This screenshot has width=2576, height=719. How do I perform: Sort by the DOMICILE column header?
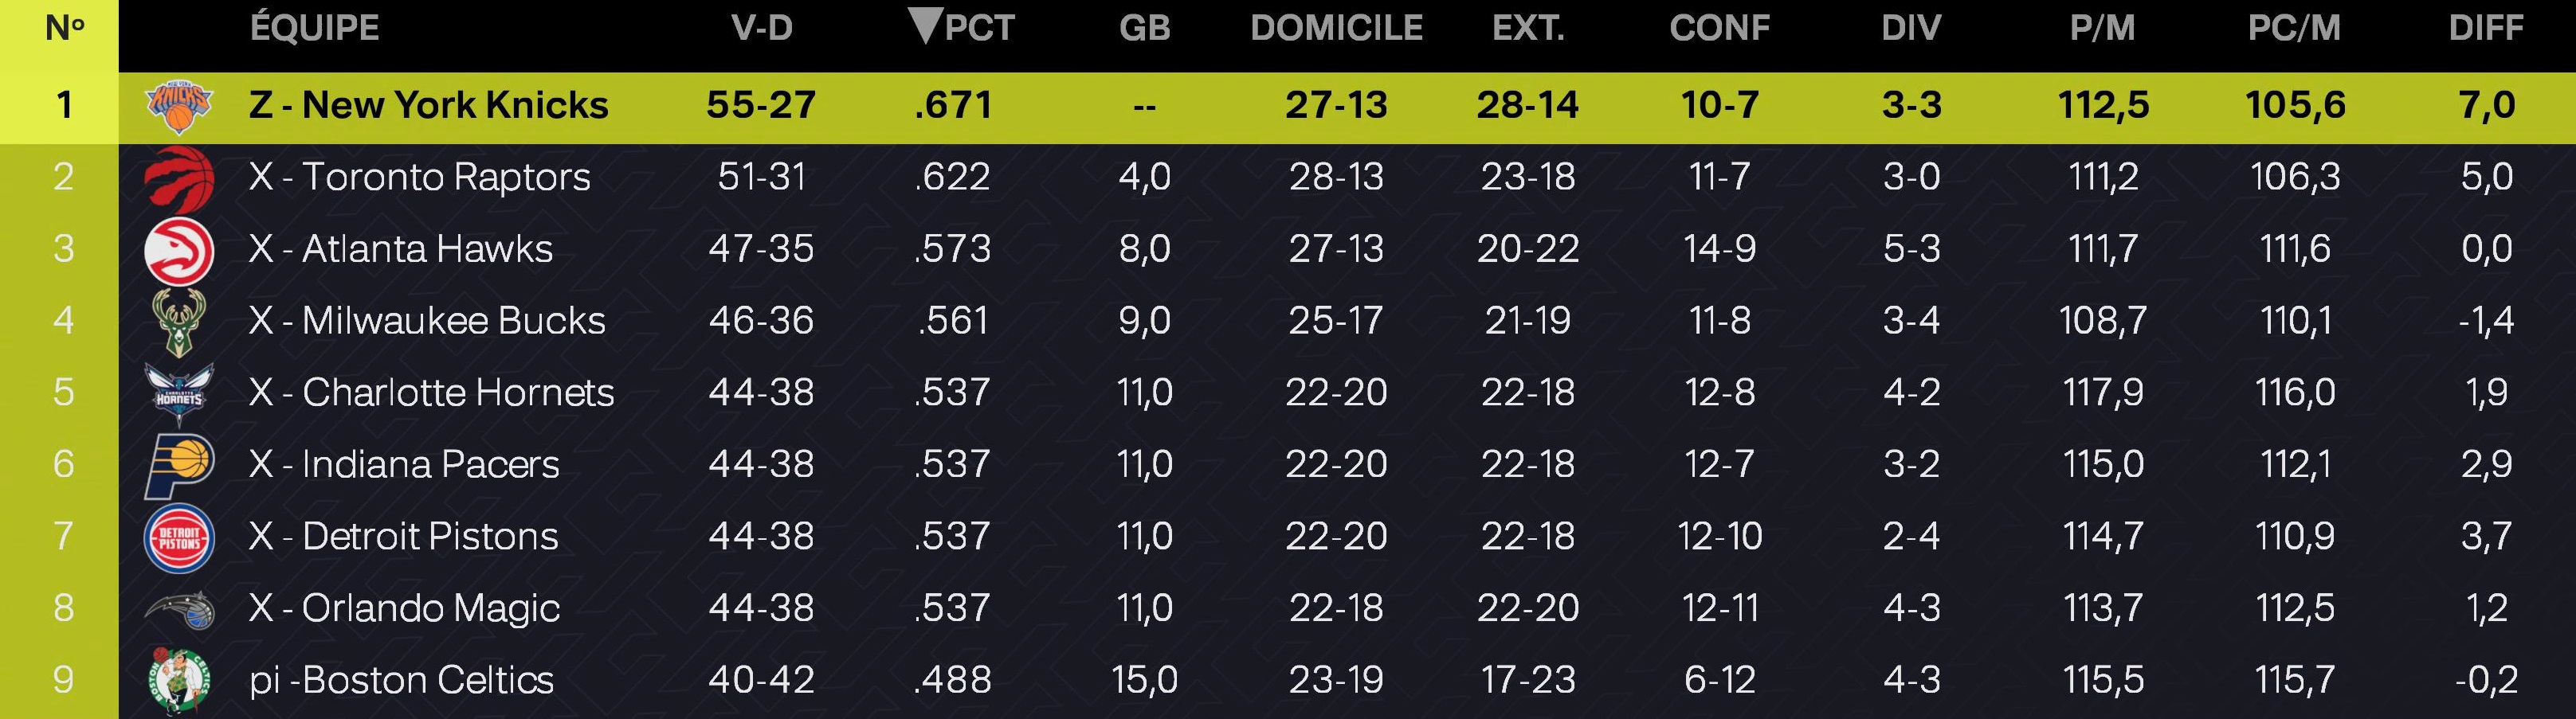1336,28
